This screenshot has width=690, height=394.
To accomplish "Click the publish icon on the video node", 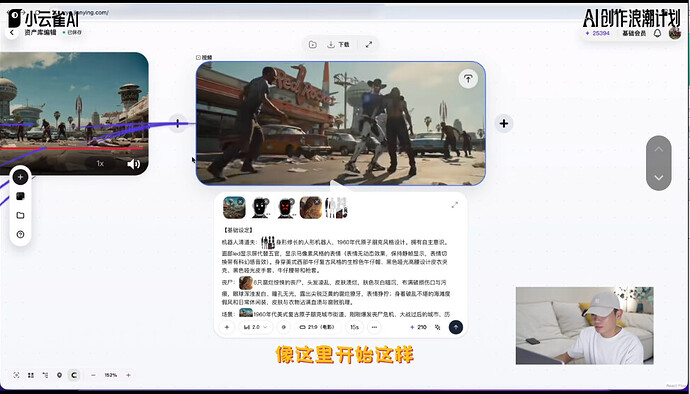I will pyautogui.click(x=468, y=79).
